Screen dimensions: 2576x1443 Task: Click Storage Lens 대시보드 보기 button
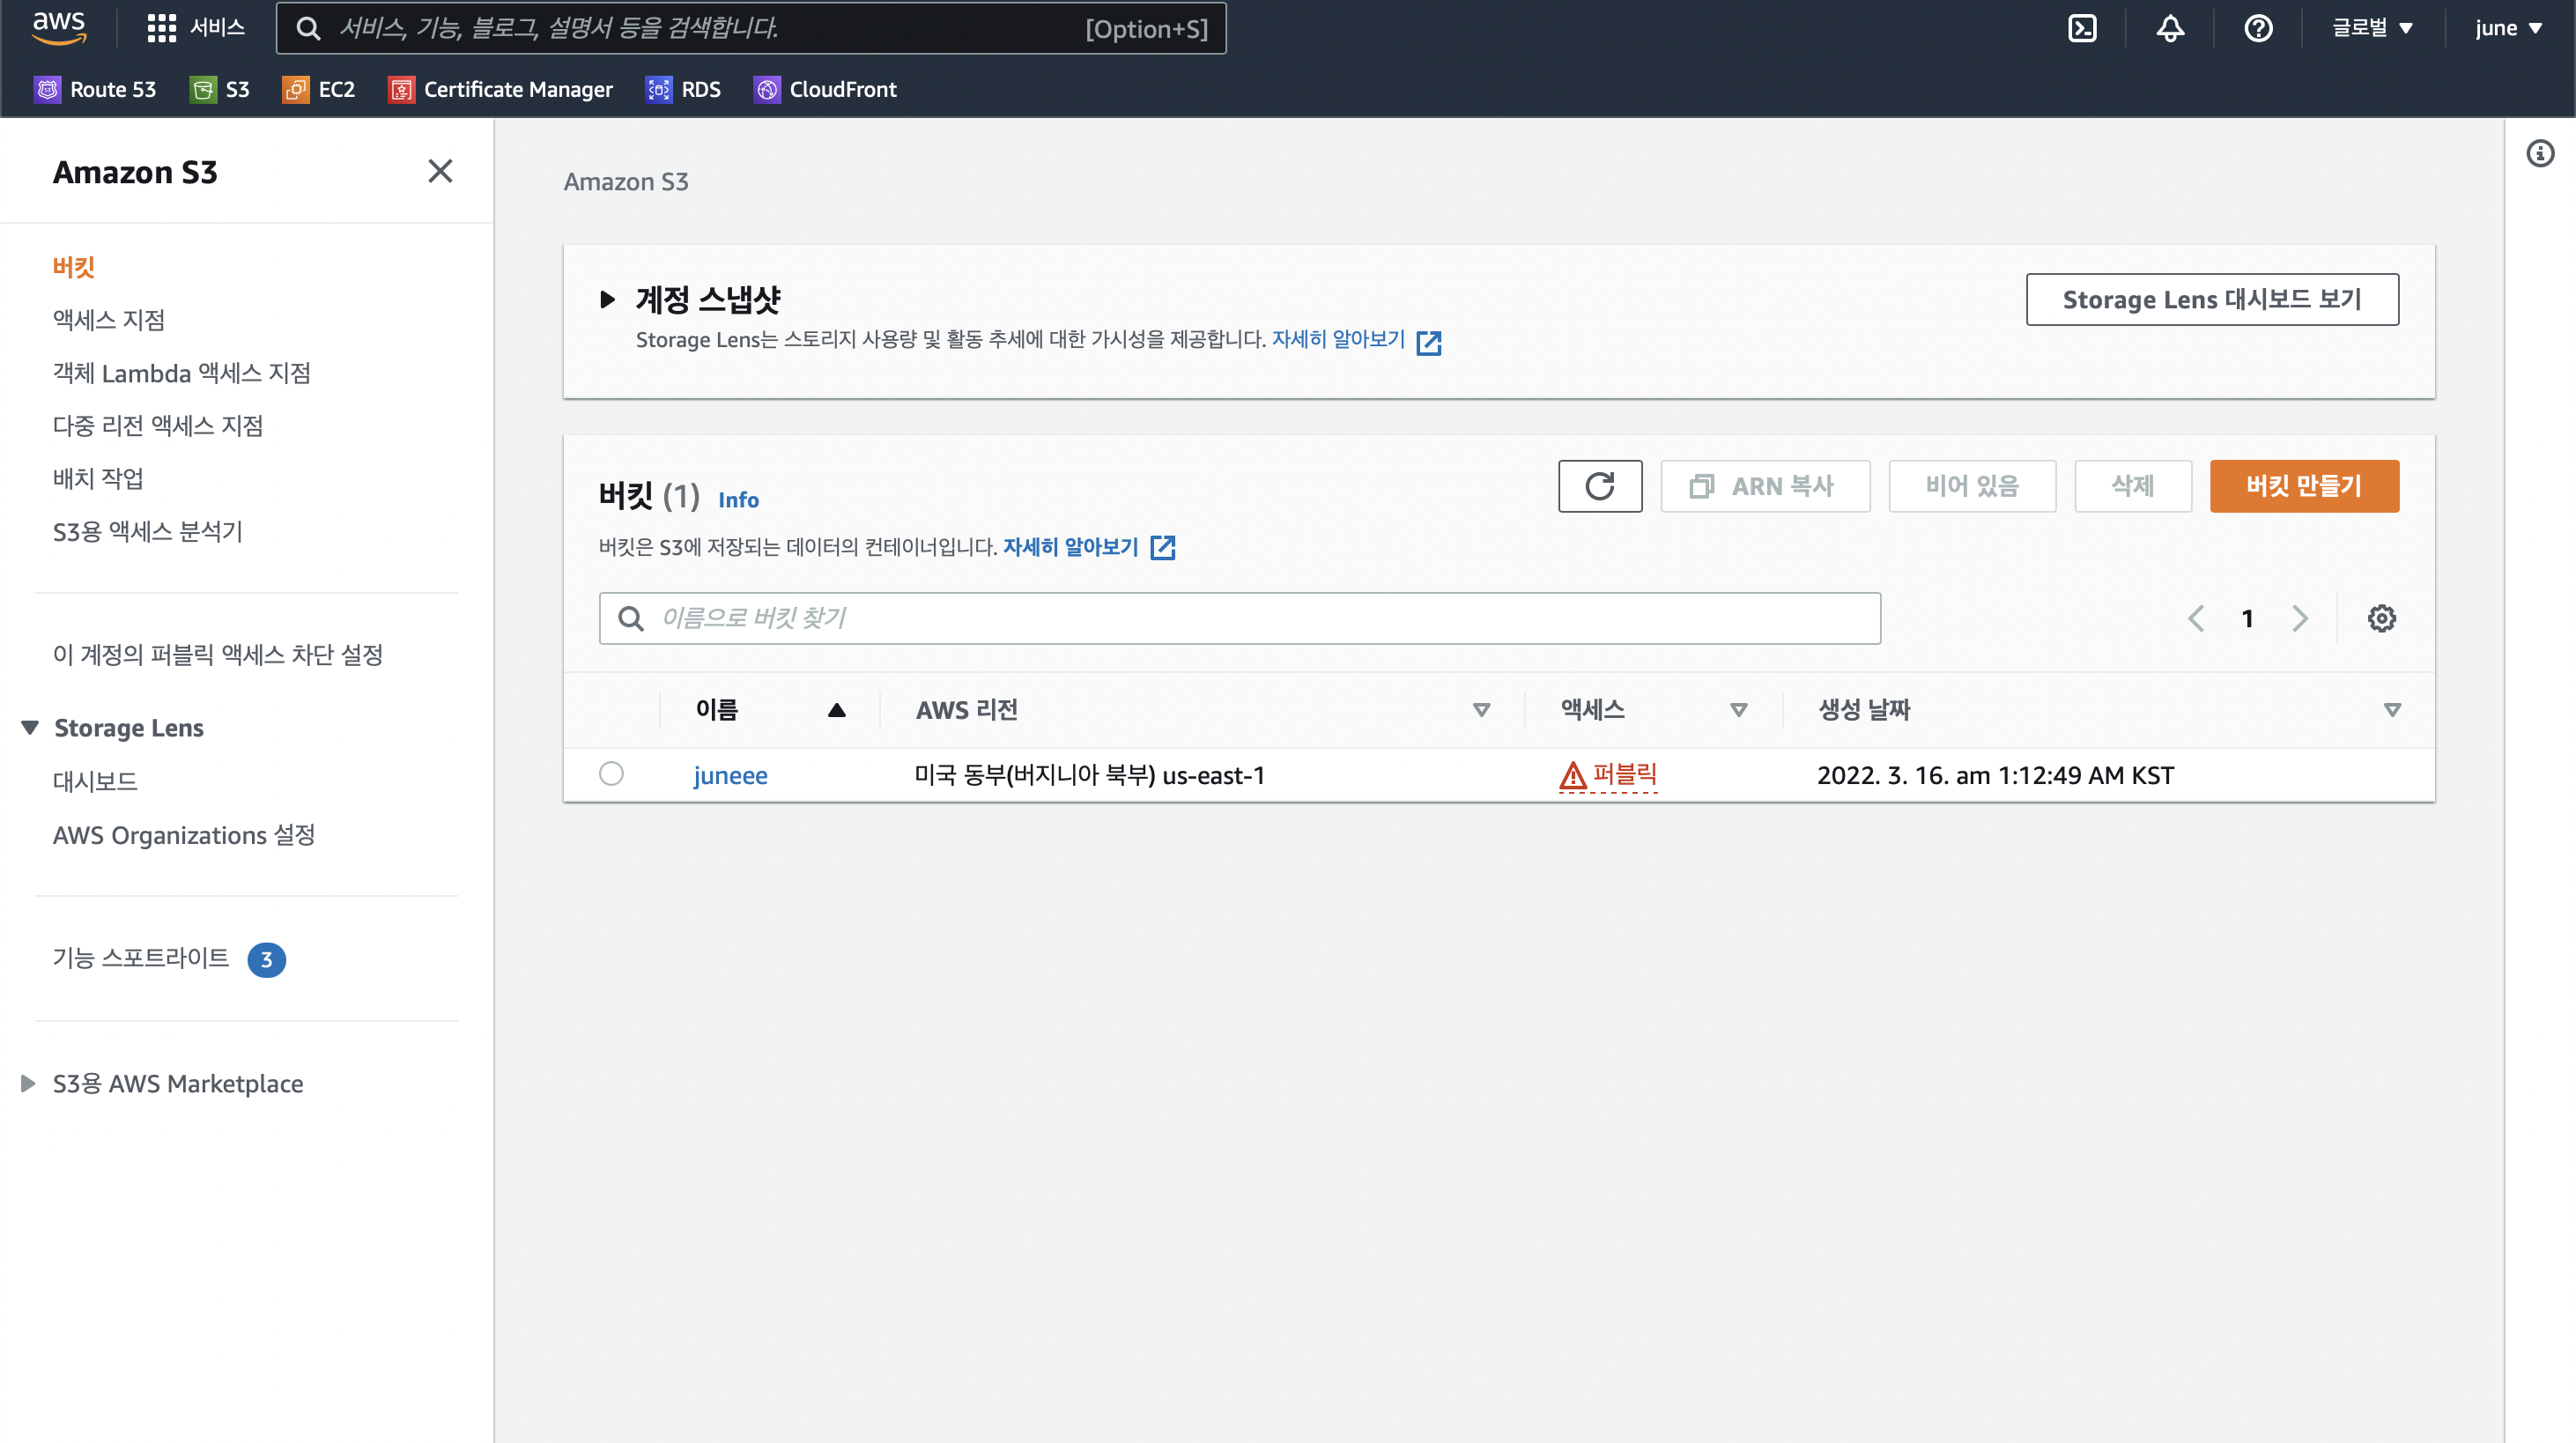[2211, 299]
